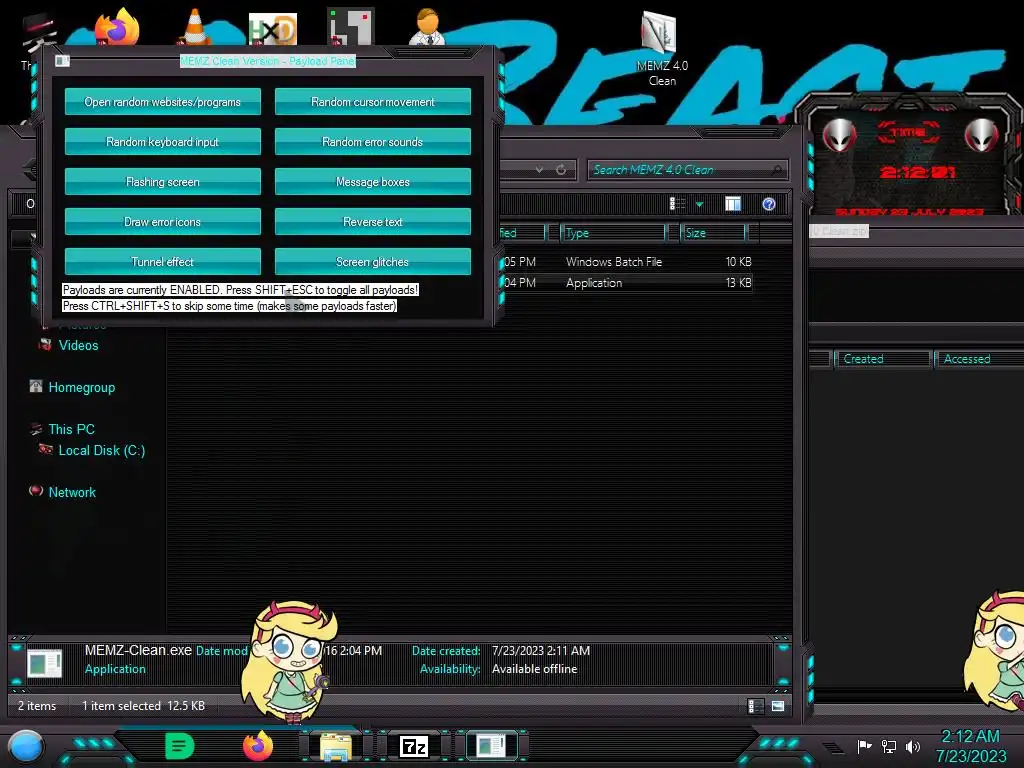This screenshot has height=768, width=1024.
Task: Select the MEMZ 4.0 Clean desktop folder
Action: (662, 49)
